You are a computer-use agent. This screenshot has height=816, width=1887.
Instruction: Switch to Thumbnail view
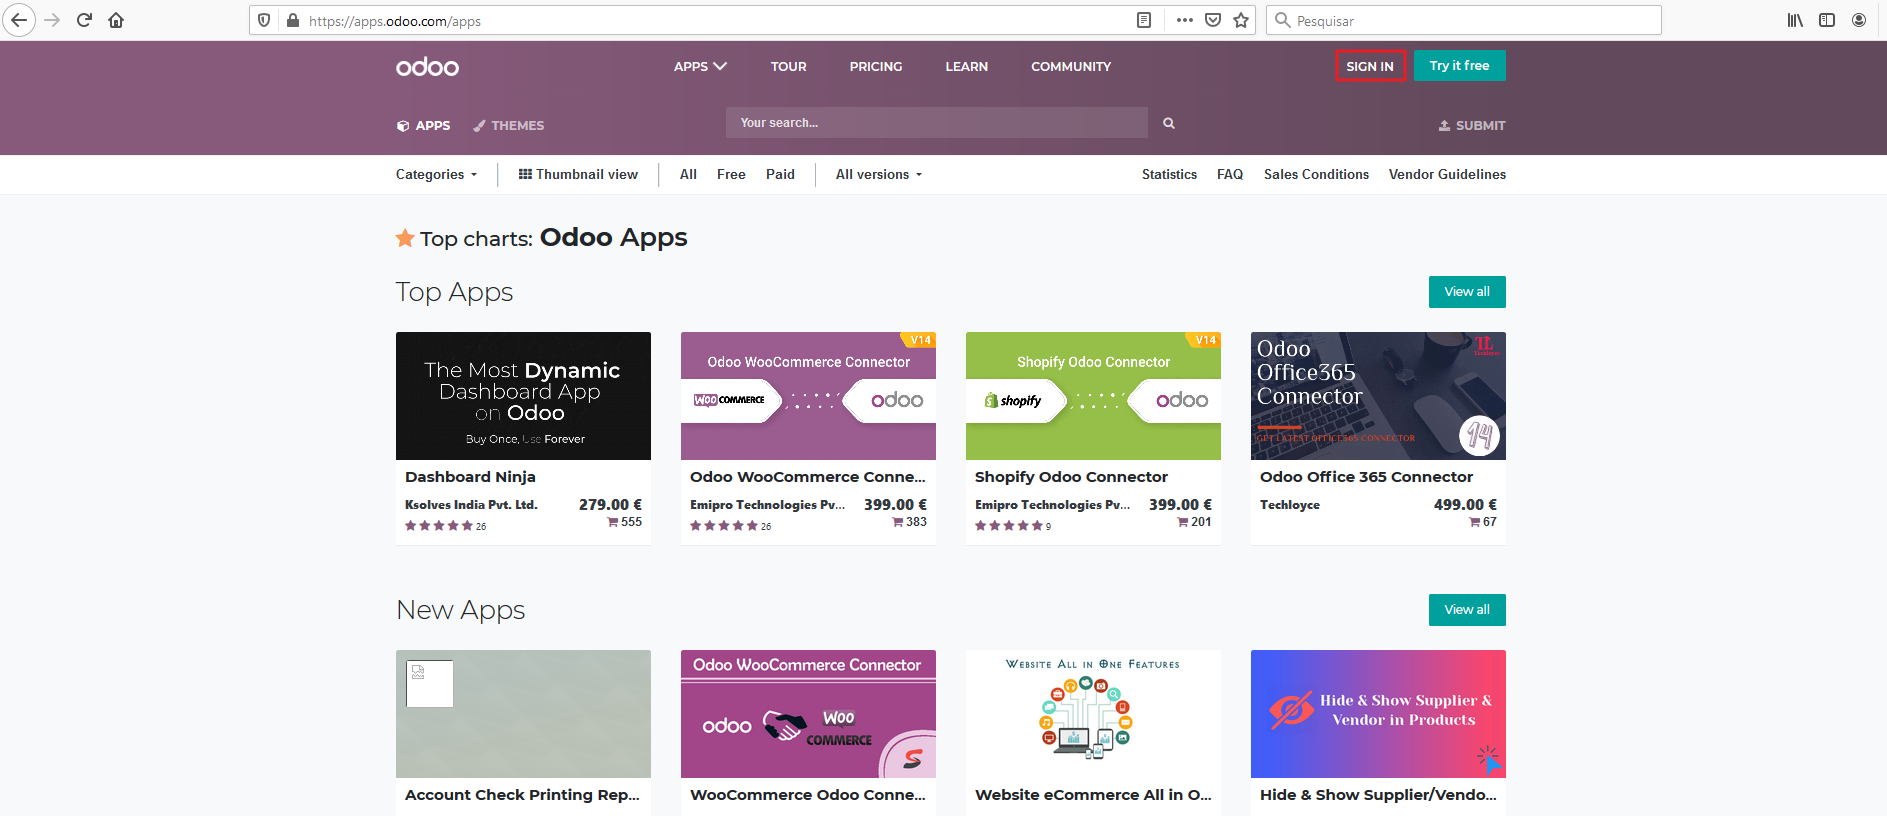pos(578,174)
